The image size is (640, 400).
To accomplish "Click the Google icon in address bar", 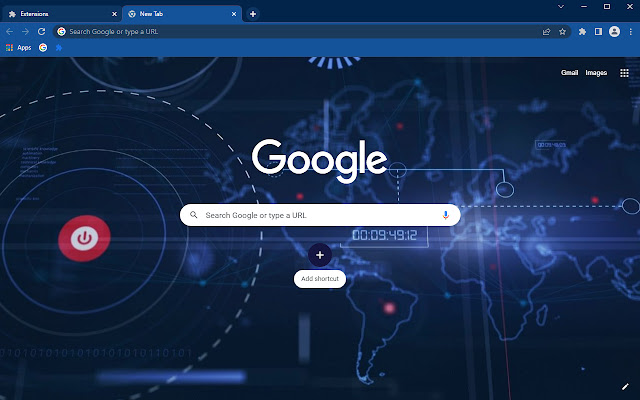I will pos(61,31).
